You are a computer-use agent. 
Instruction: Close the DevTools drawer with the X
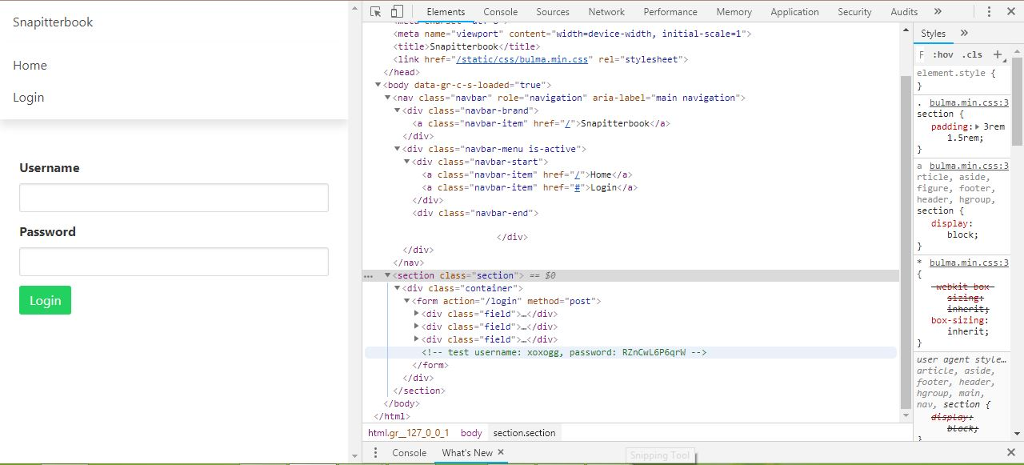[1011, 453]
